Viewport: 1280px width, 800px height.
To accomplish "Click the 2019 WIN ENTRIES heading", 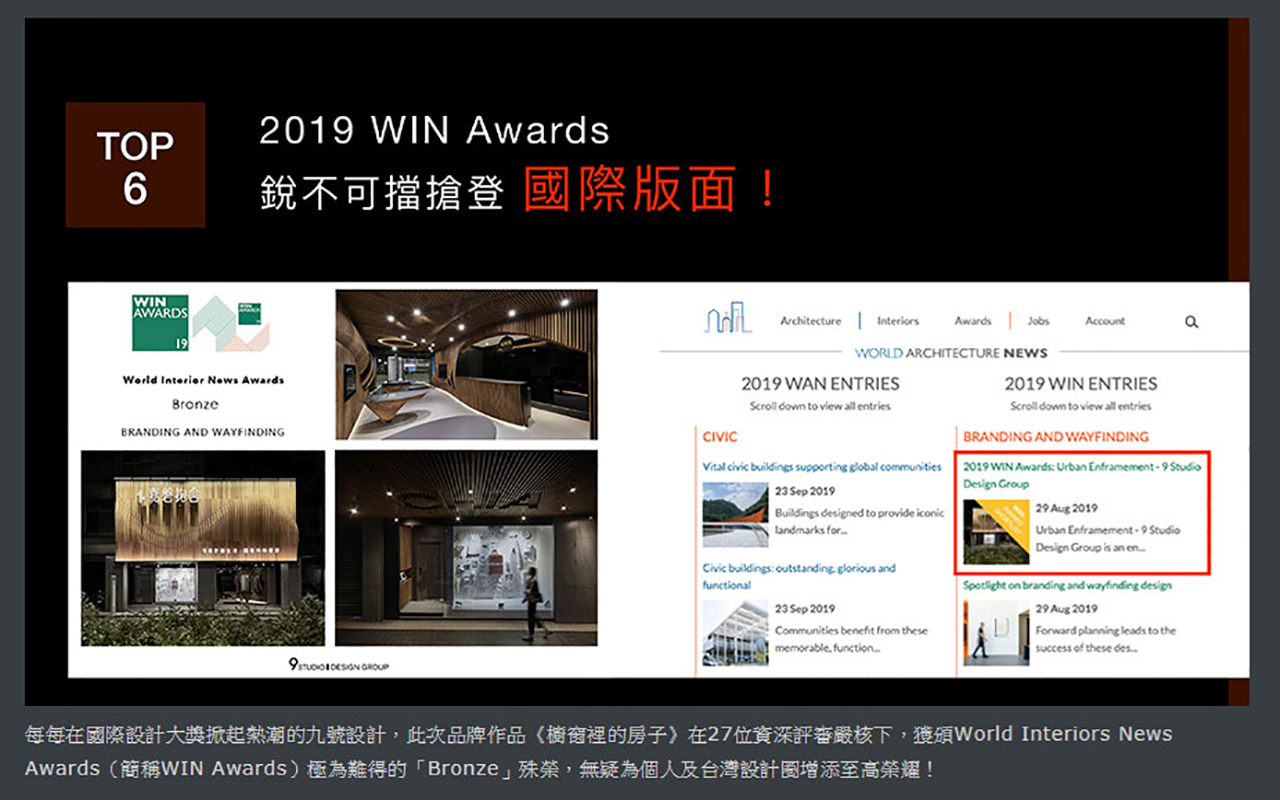I will click(1081, 384).
